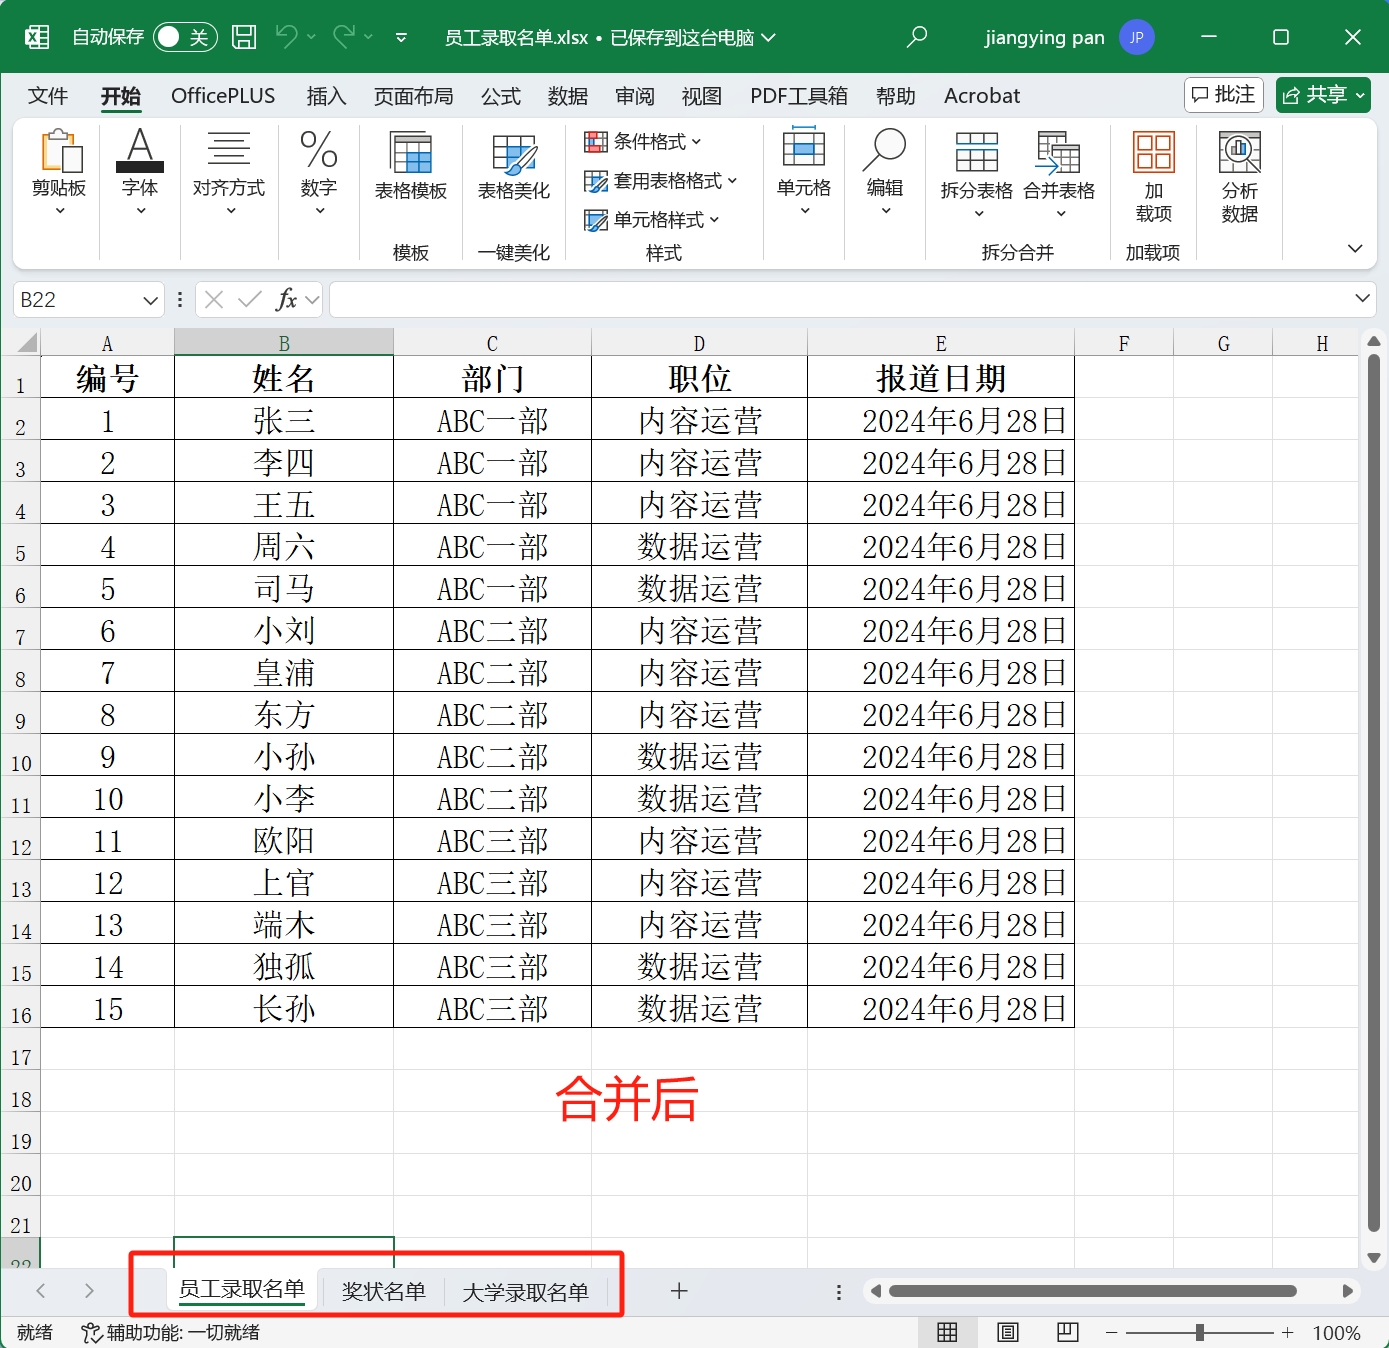
Task: Click the fx insert function icon
Action: click(287, 299)
